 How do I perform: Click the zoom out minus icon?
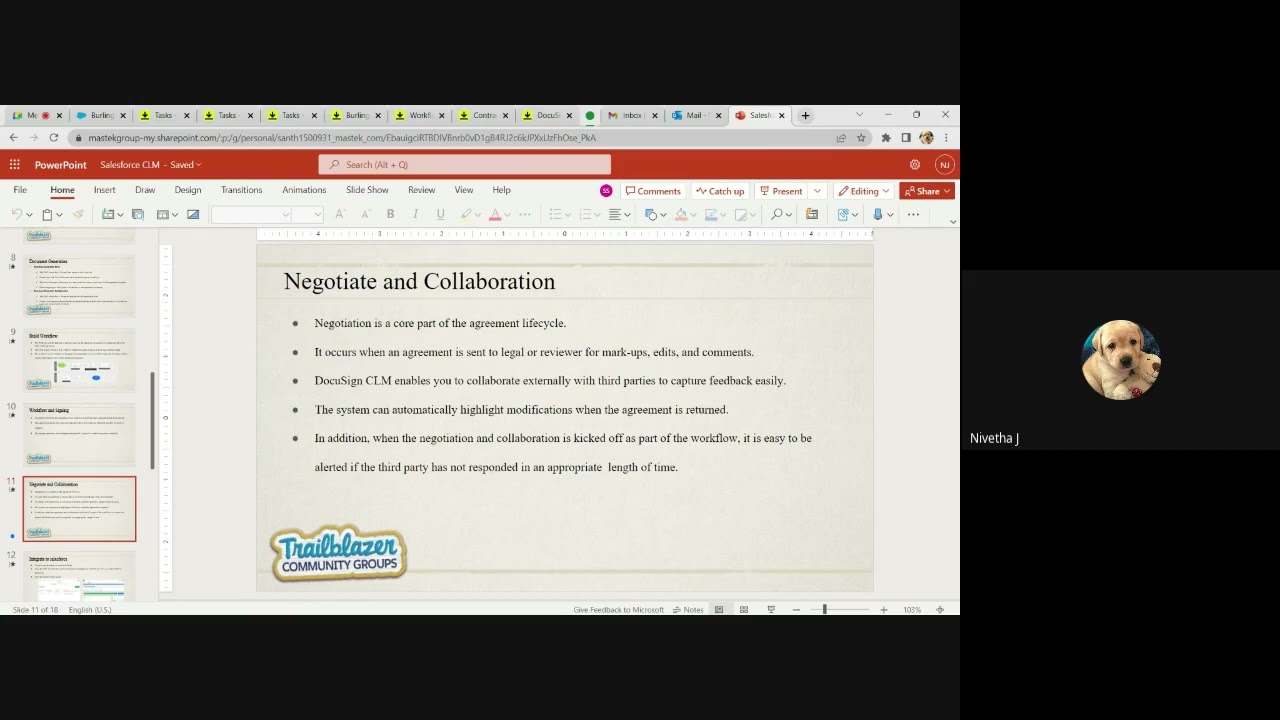point(796,609)
